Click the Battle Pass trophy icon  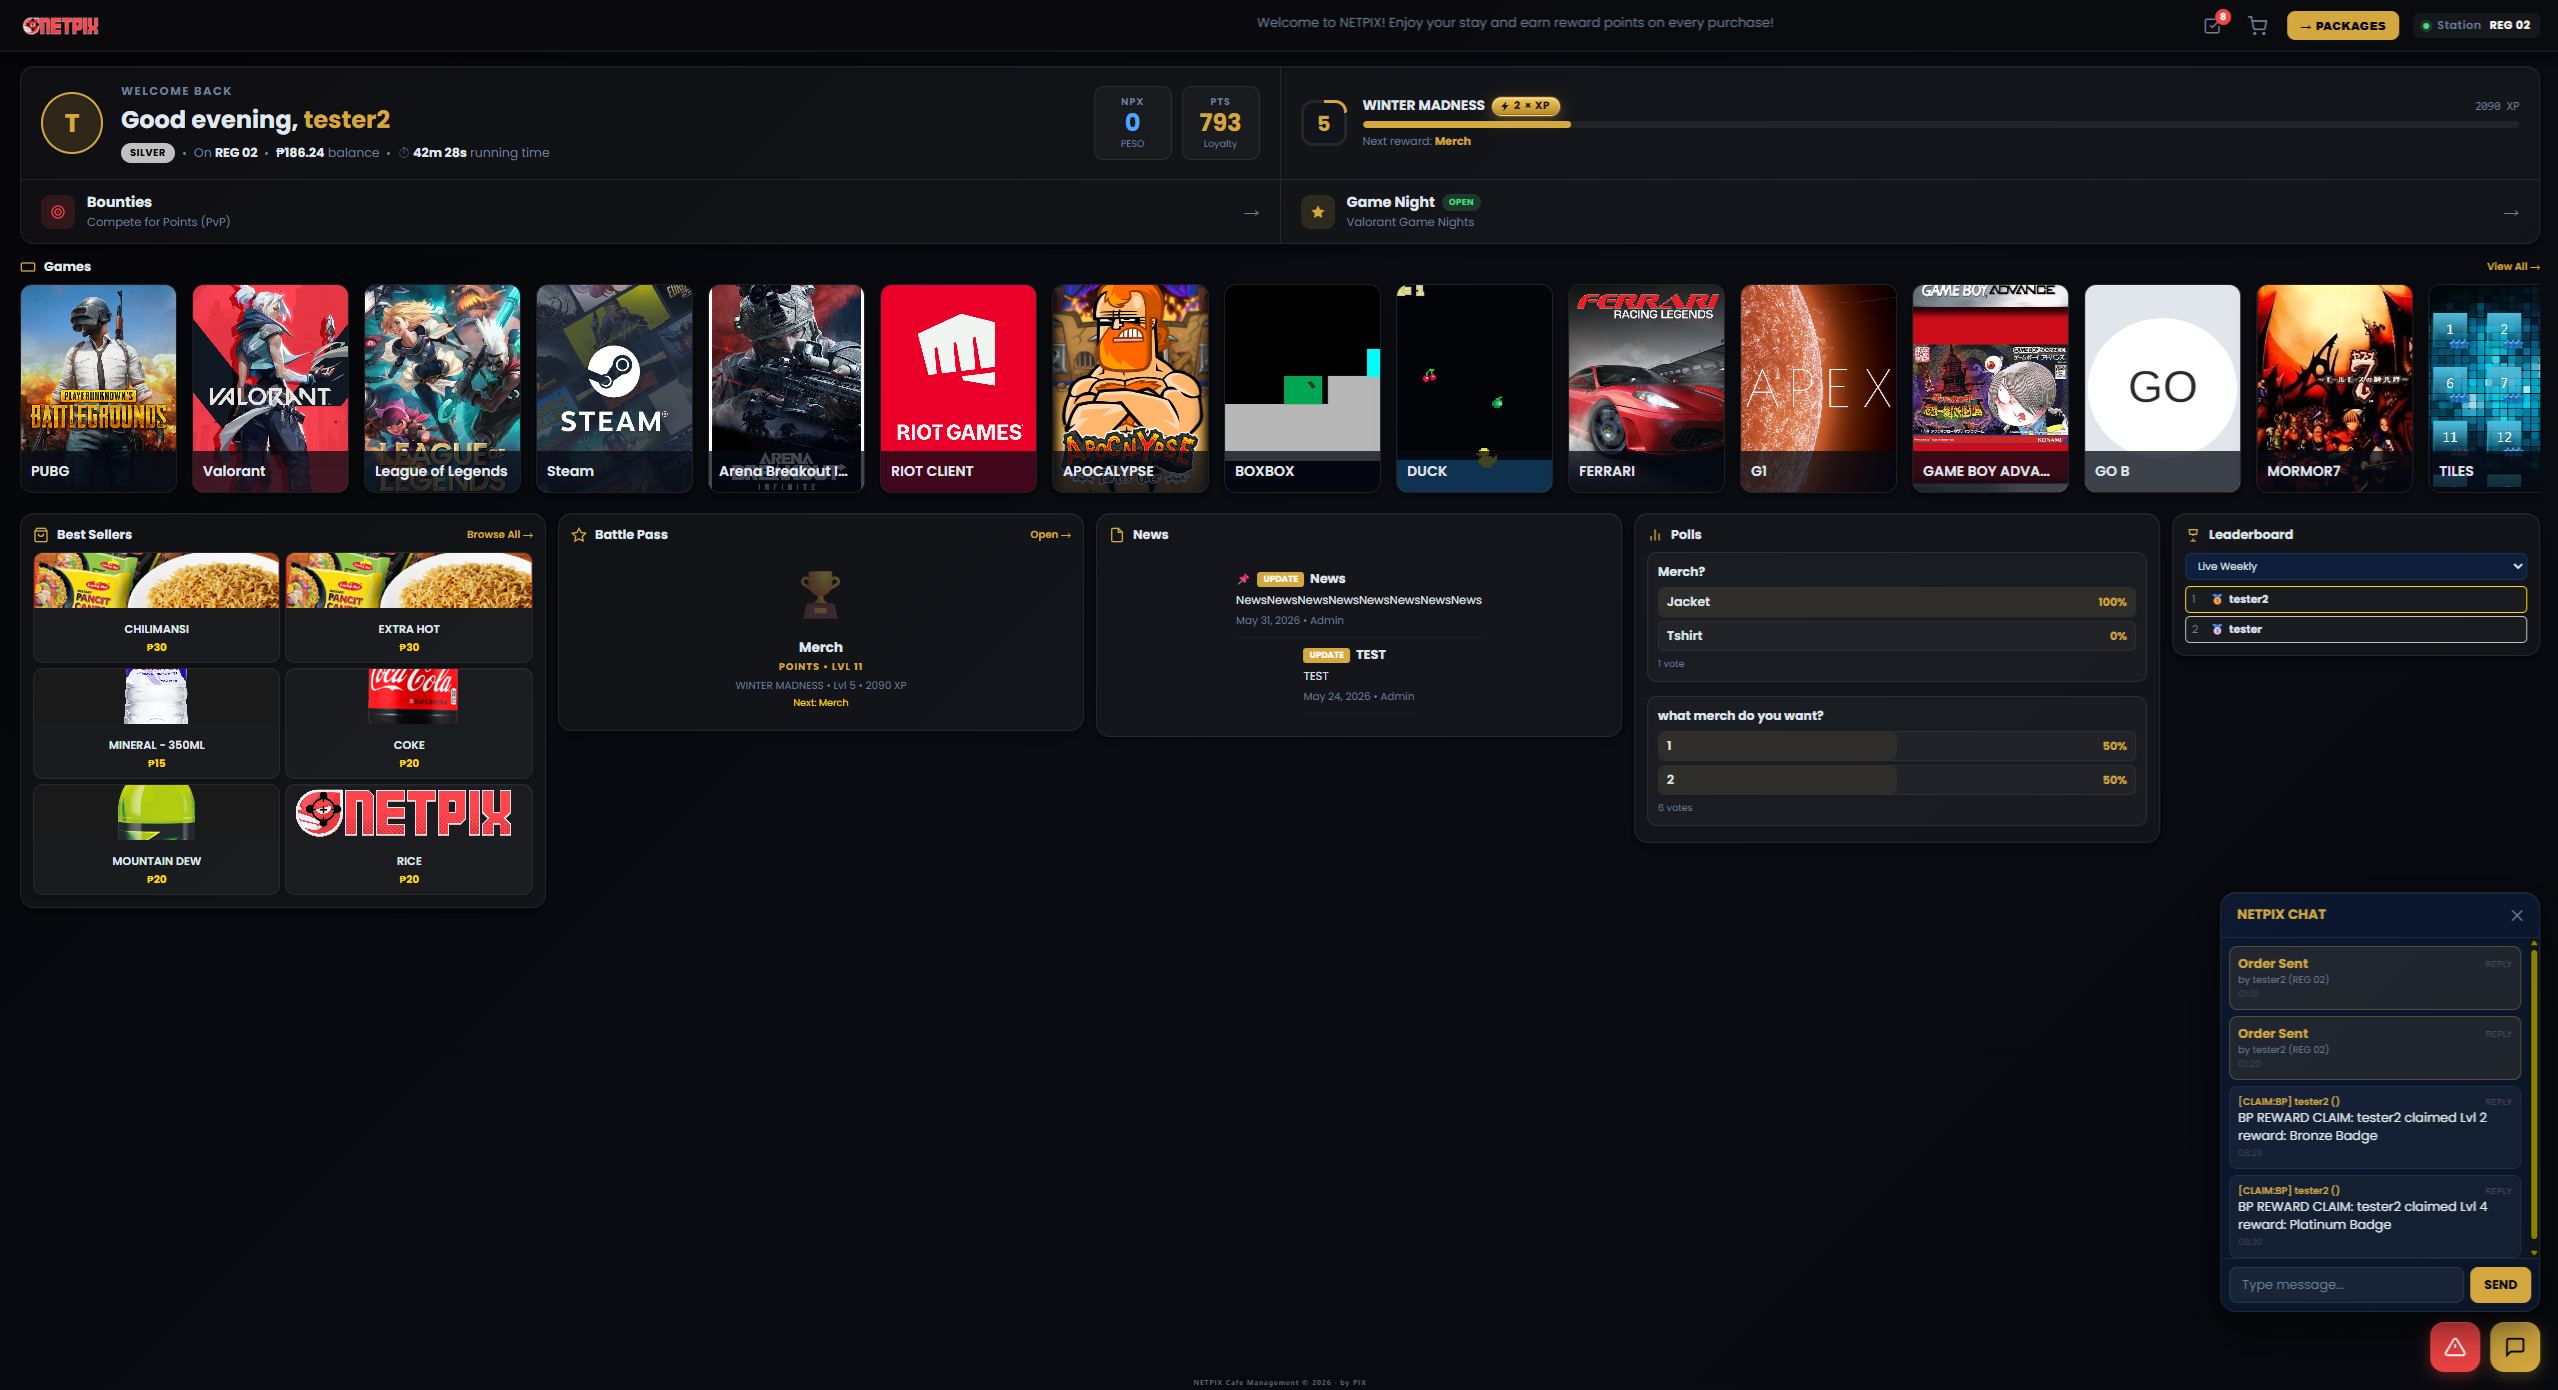click(820, 595)
